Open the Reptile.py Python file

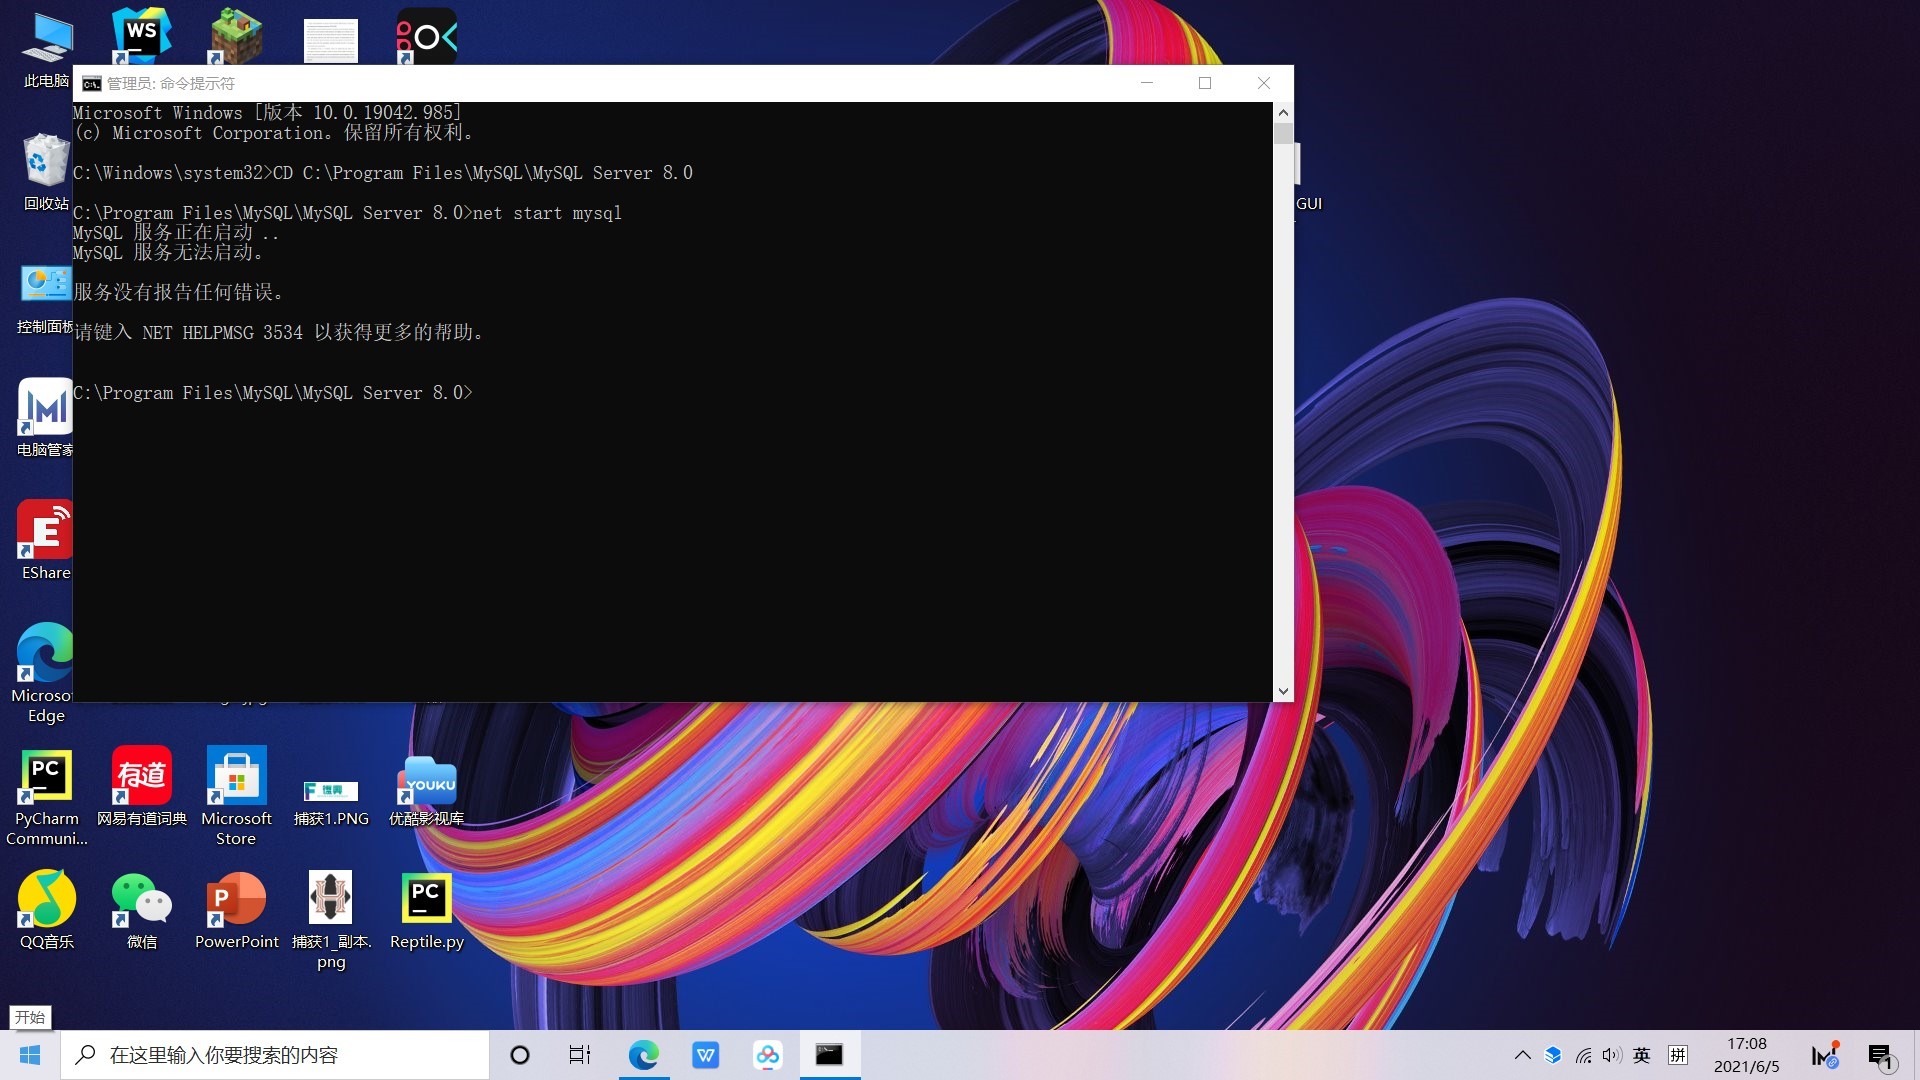pyautogui.click(x=426, y=910)
